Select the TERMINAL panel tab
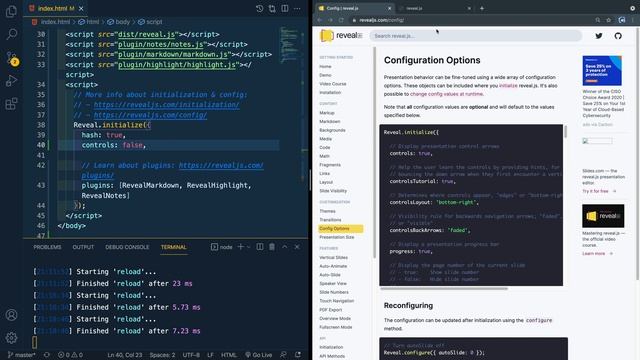 tap(173, 247)
